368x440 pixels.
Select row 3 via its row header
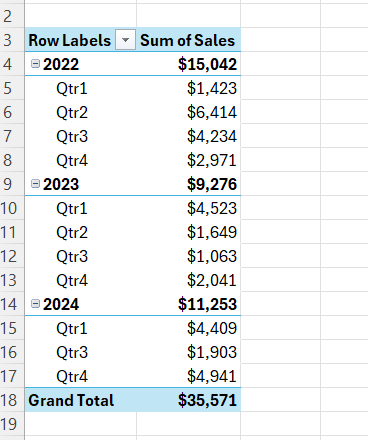coord(12,40)
